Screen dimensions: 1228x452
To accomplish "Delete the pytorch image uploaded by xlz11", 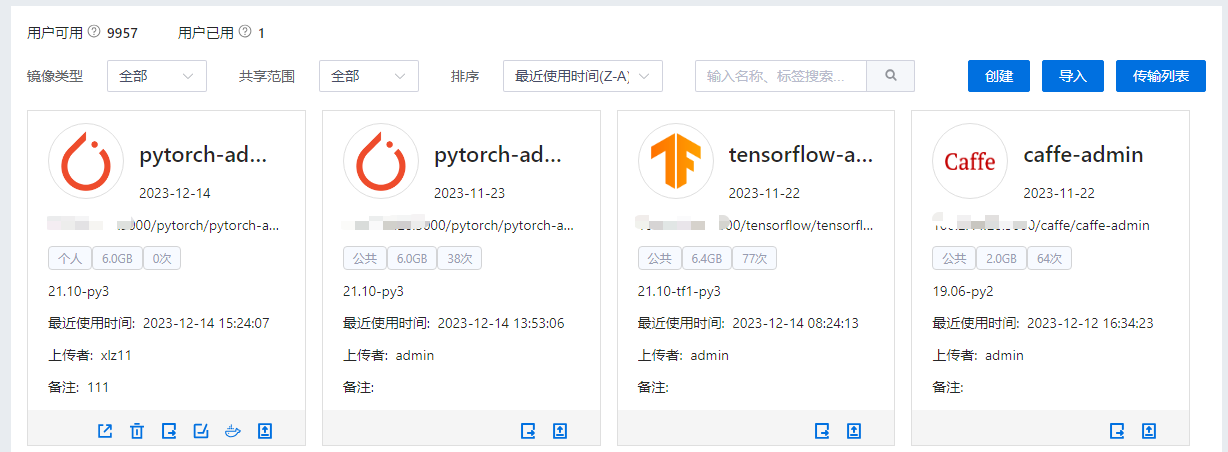I will [x=137, y=431].
